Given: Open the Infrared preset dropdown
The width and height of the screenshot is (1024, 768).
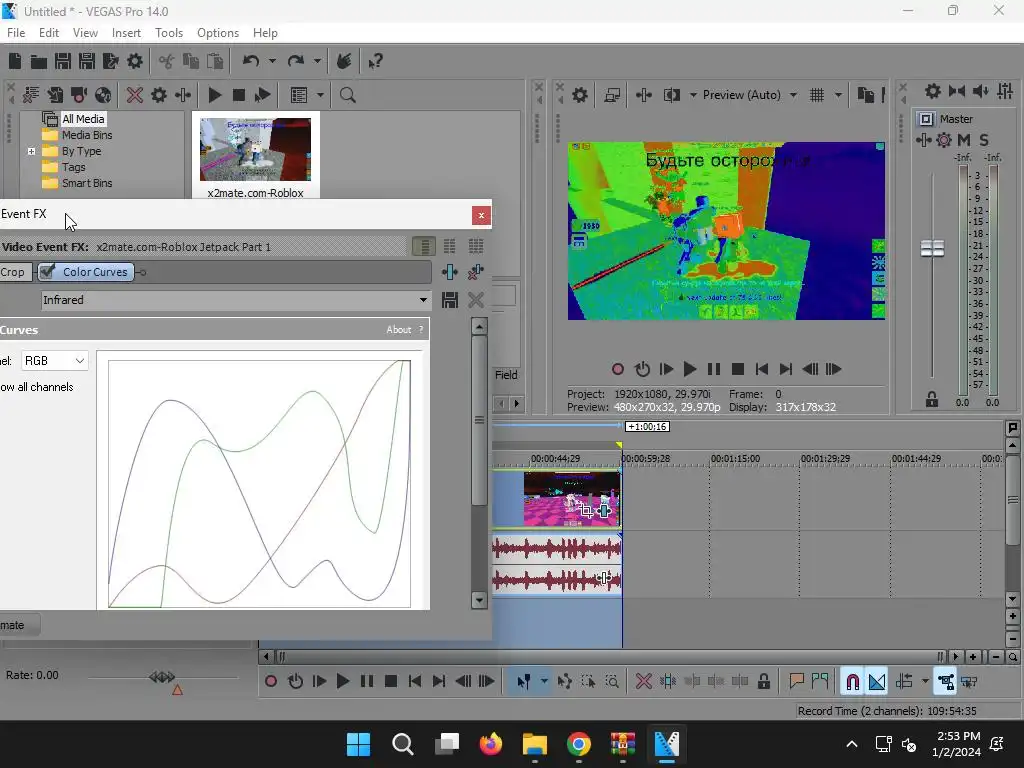Looking at the screenshot, I should coord(423,300).
